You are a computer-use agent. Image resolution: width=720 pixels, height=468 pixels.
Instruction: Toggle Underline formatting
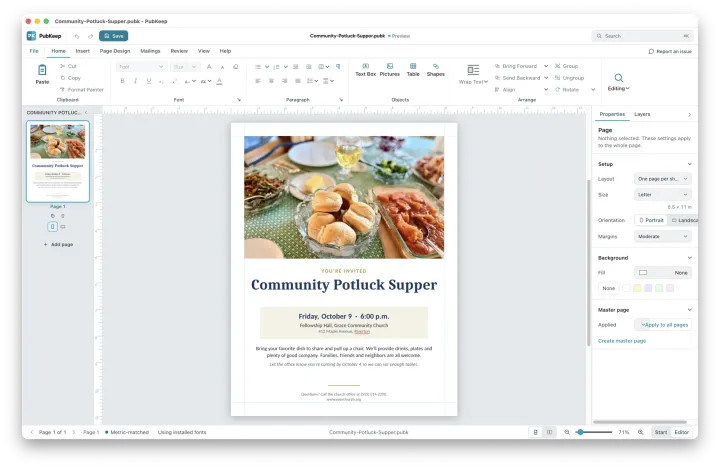click(x=149, y=81)
